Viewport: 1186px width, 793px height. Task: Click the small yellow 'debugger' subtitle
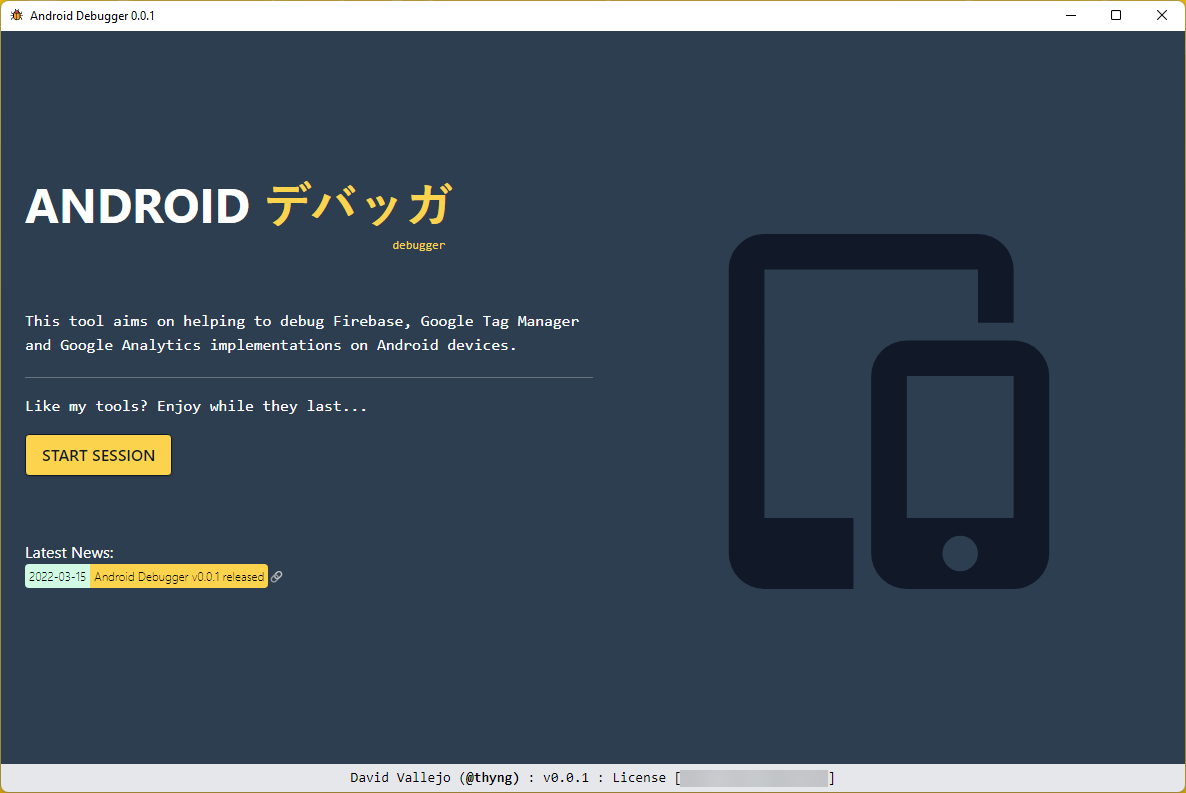(x=418, y=245)
